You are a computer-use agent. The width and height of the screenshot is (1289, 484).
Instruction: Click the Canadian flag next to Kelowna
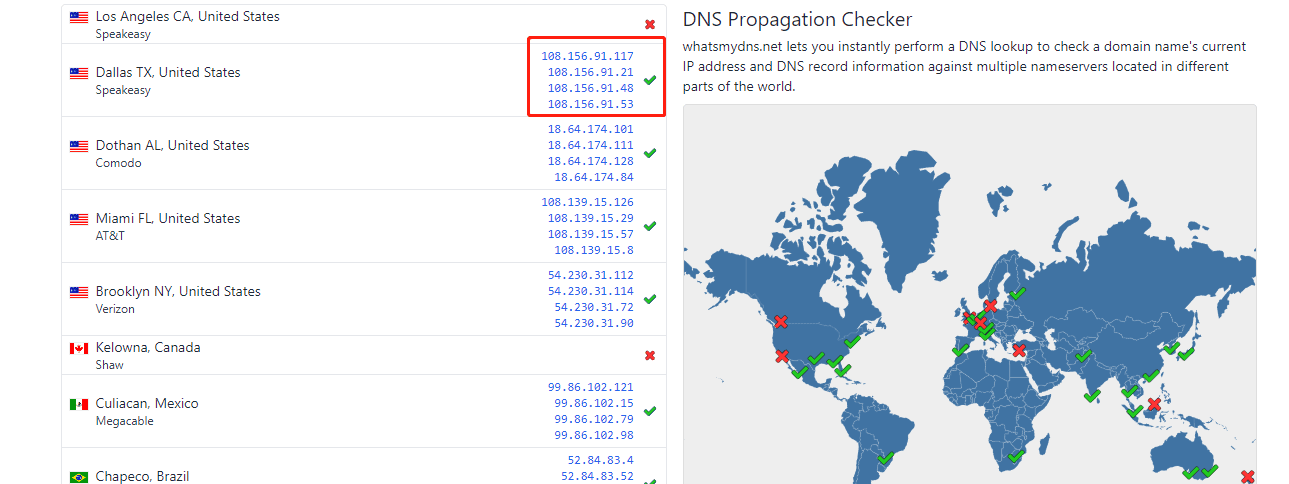79,348
